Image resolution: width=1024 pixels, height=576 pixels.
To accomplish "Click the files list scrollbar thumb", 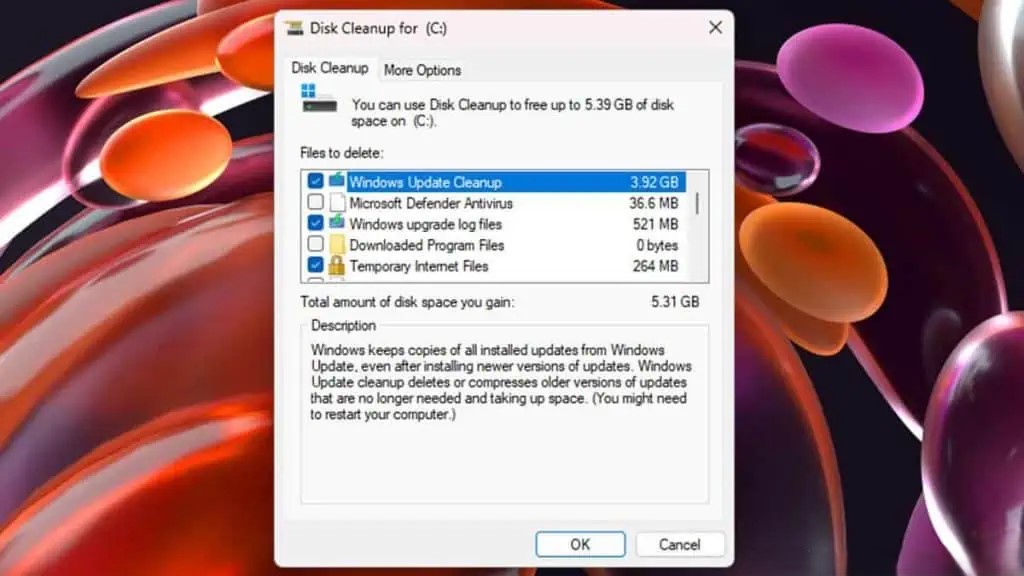I will coord(697,203).
